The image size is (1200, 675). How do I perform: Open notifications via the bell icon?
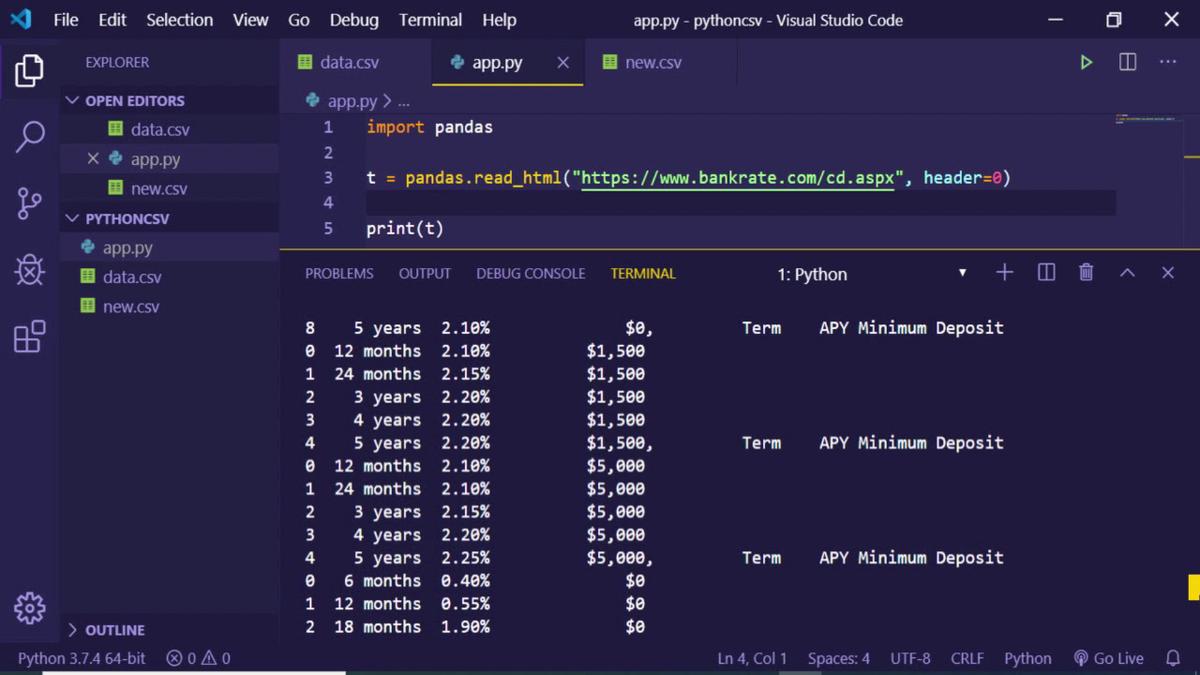[x=1174, y=658]
